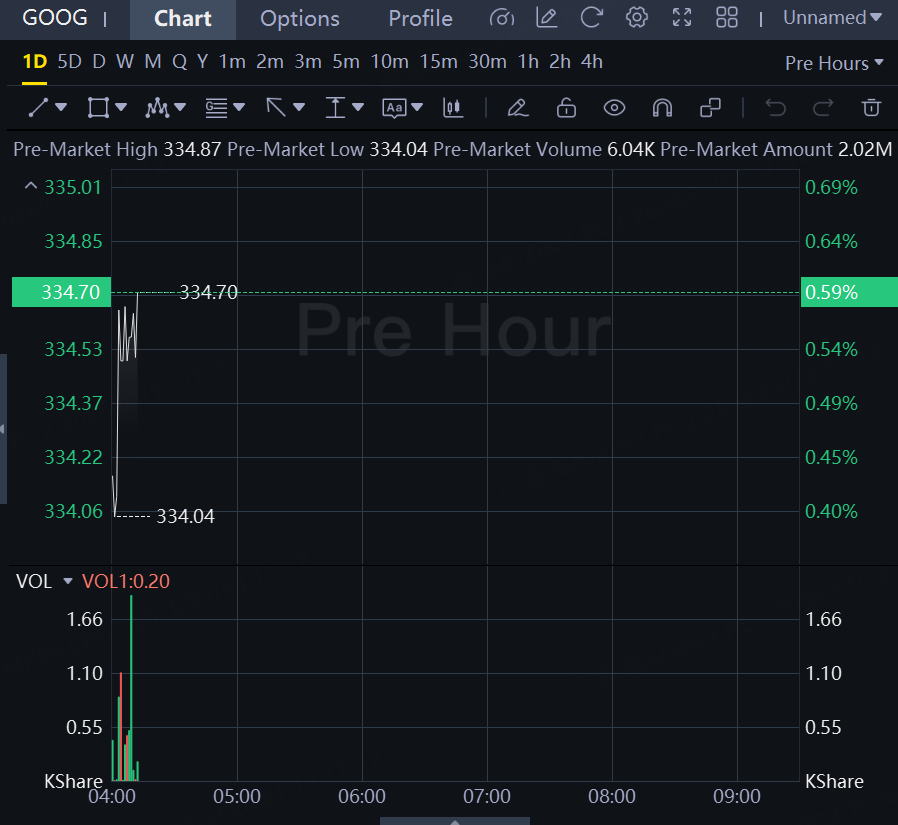Open the candlestick chart type icon
The height and width of the screenshot is (825, 898).
(x=453, y=107)
